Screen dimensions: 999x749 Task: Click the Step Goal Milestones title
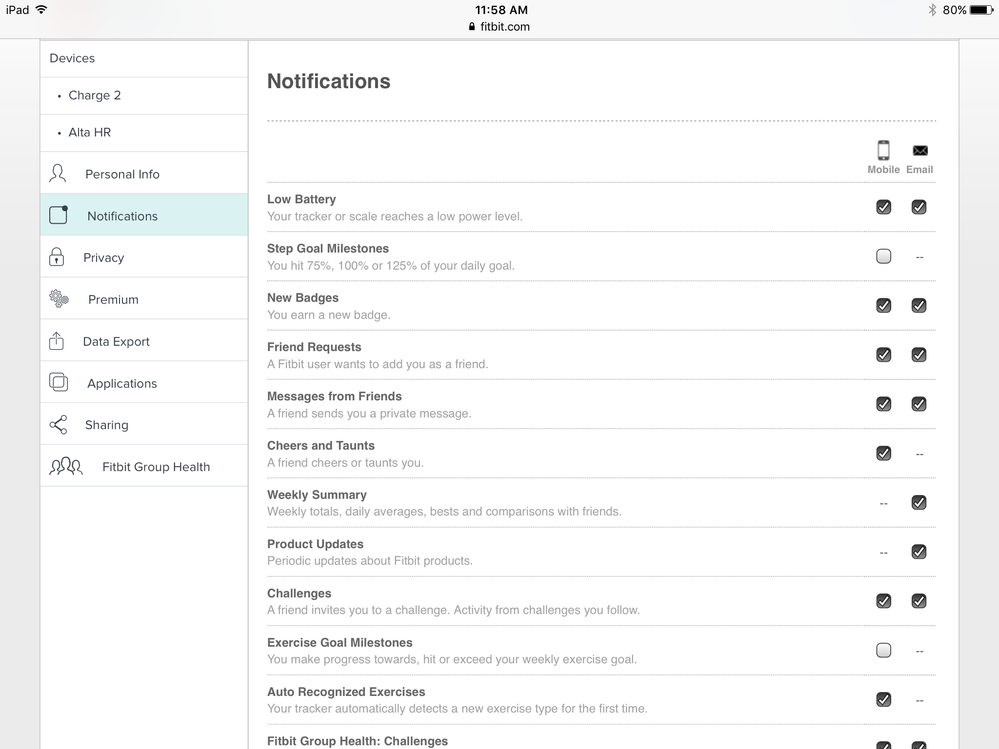coord(327,248)
